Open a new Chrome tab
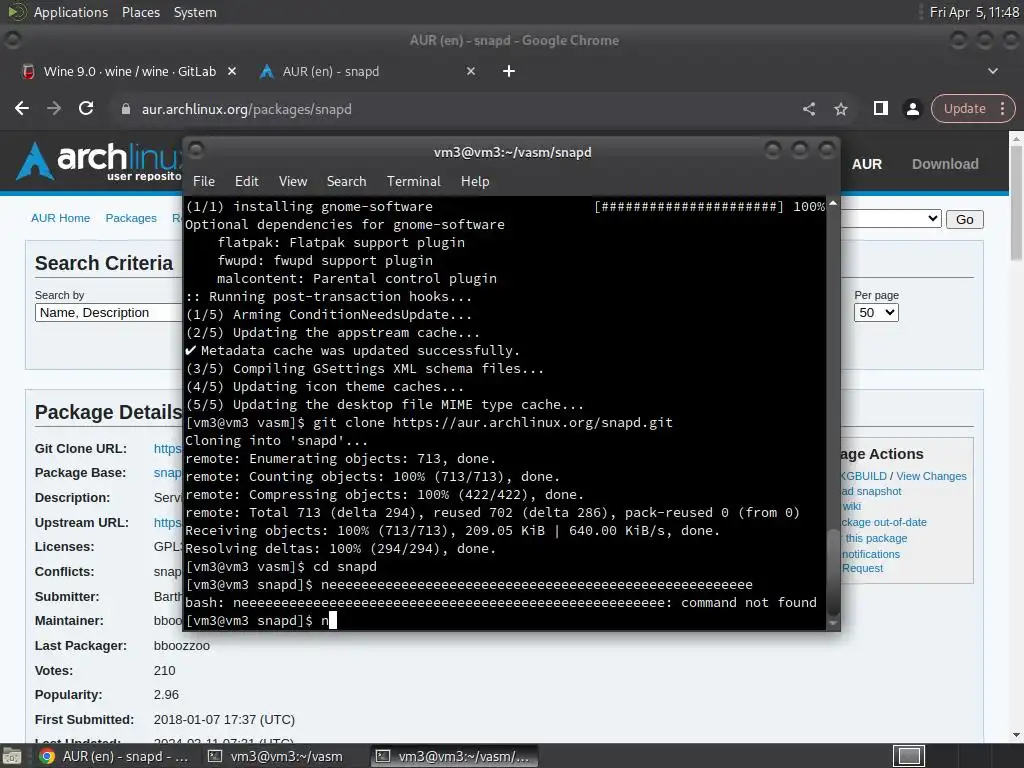The image size is (1024, 768). (509, 71)
